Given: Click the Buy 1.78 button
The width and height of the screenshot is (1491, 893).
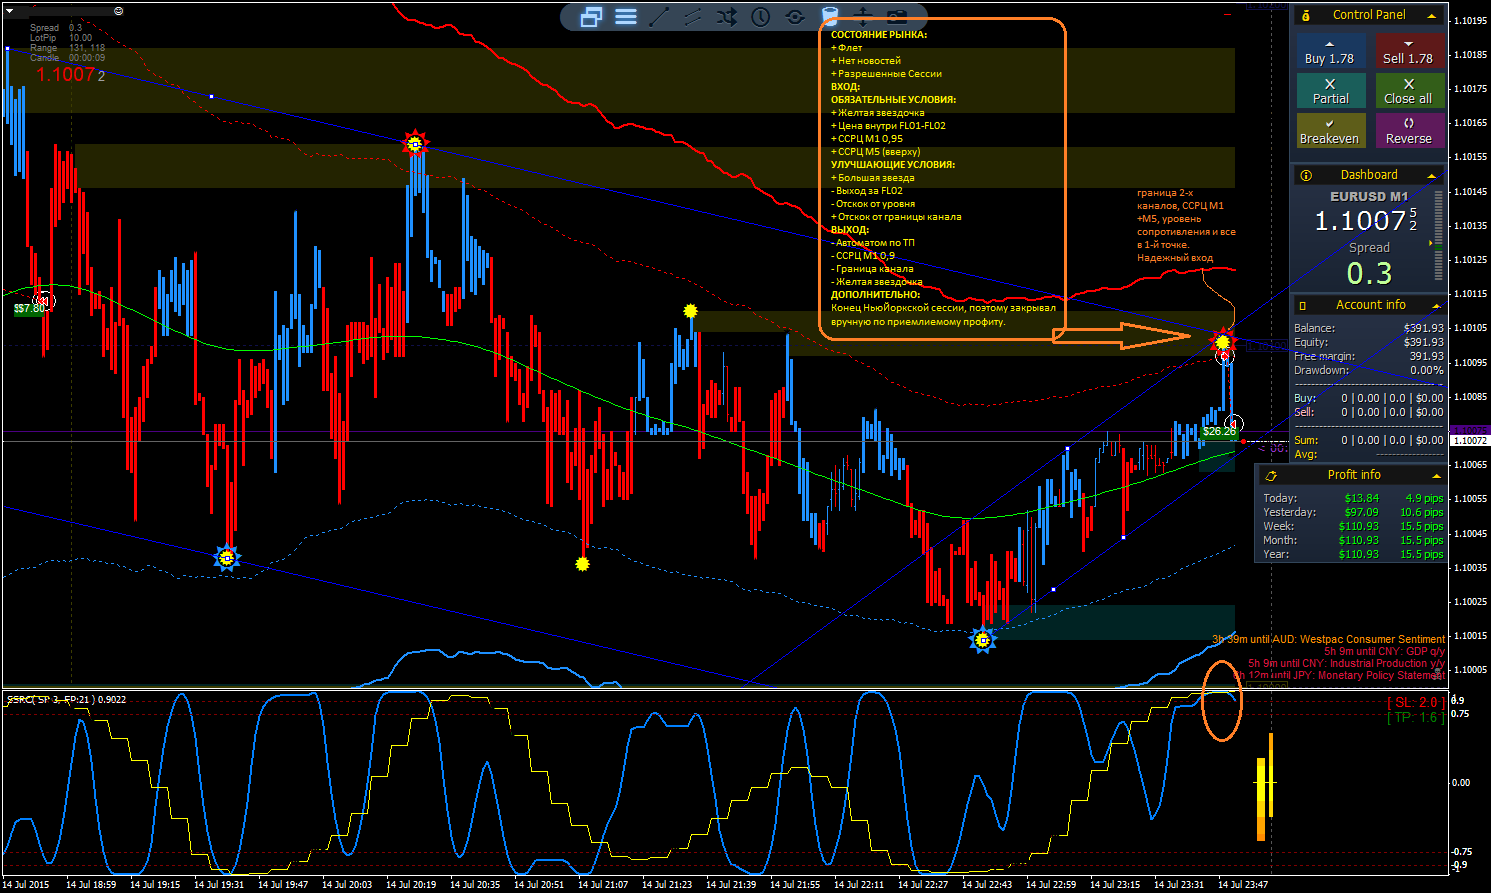Looking at the screenshot, I should (1329, 52).
